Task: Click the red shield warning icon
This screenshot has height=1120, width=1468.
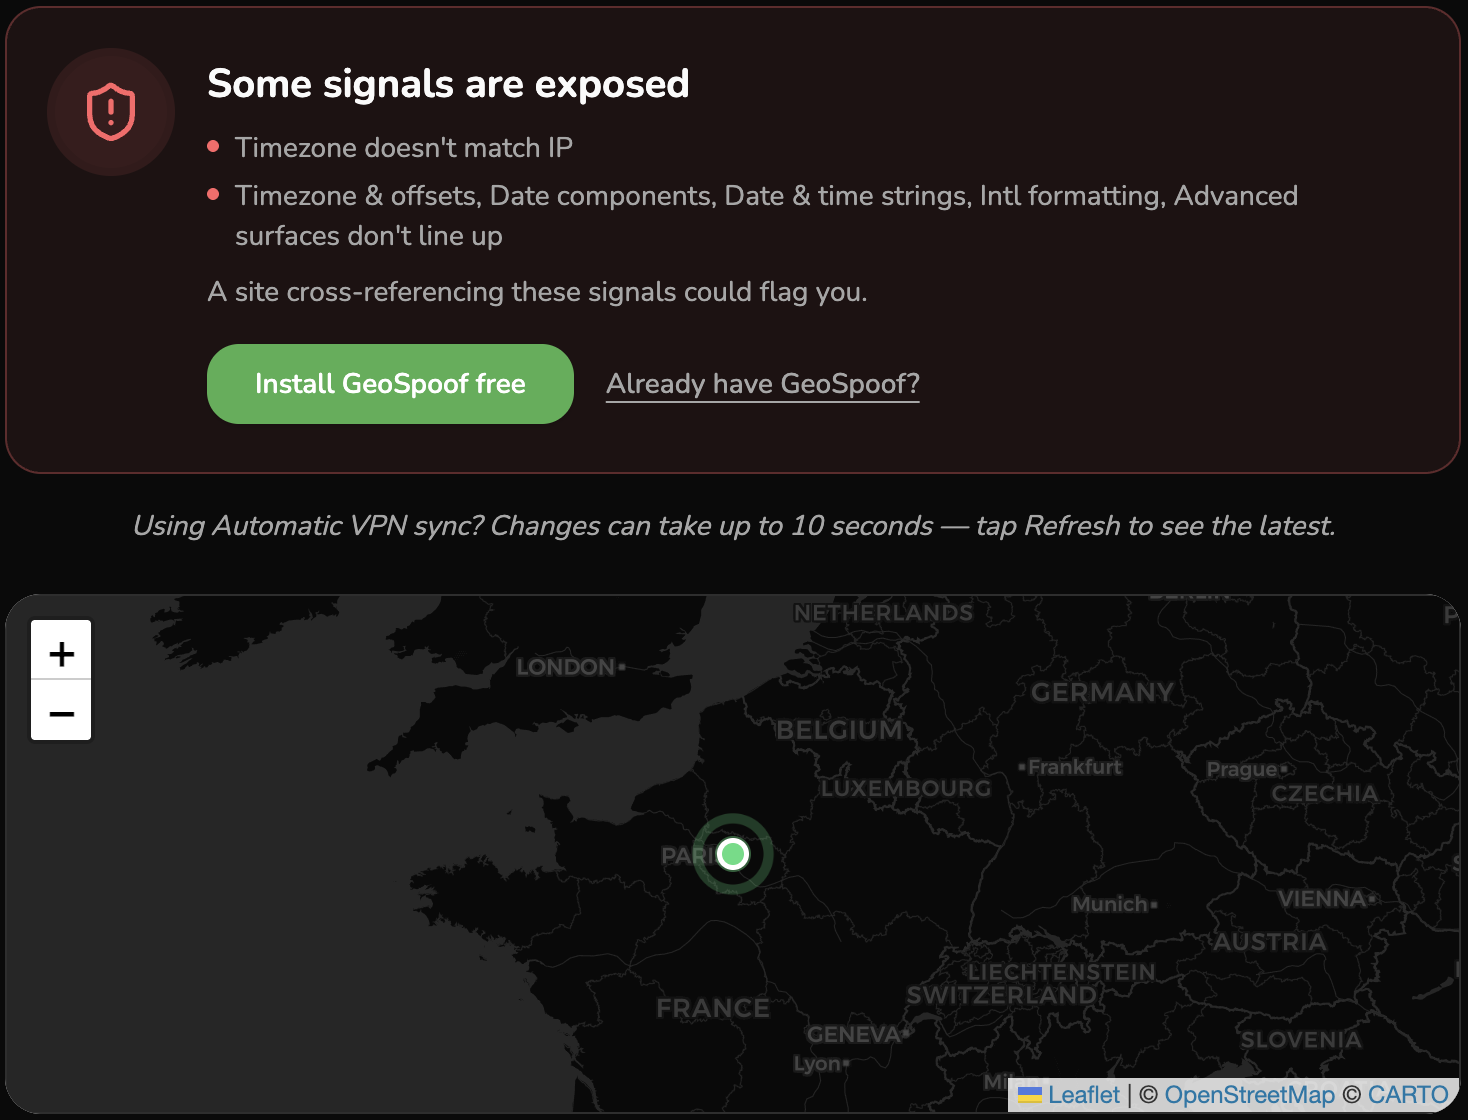Action: coord(111,112)
